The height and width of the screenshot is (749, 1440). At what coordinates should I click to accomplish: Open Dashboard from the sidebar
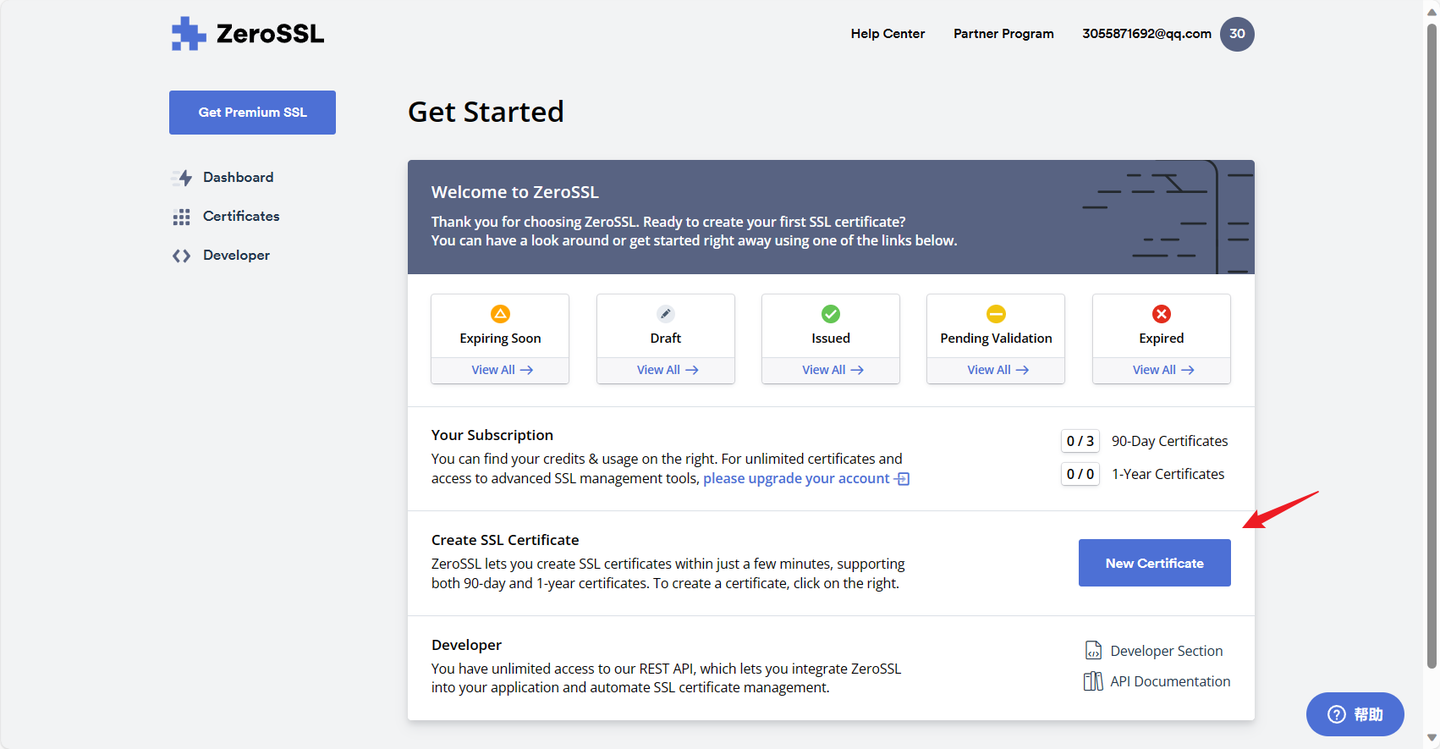[x=237, y=177]
